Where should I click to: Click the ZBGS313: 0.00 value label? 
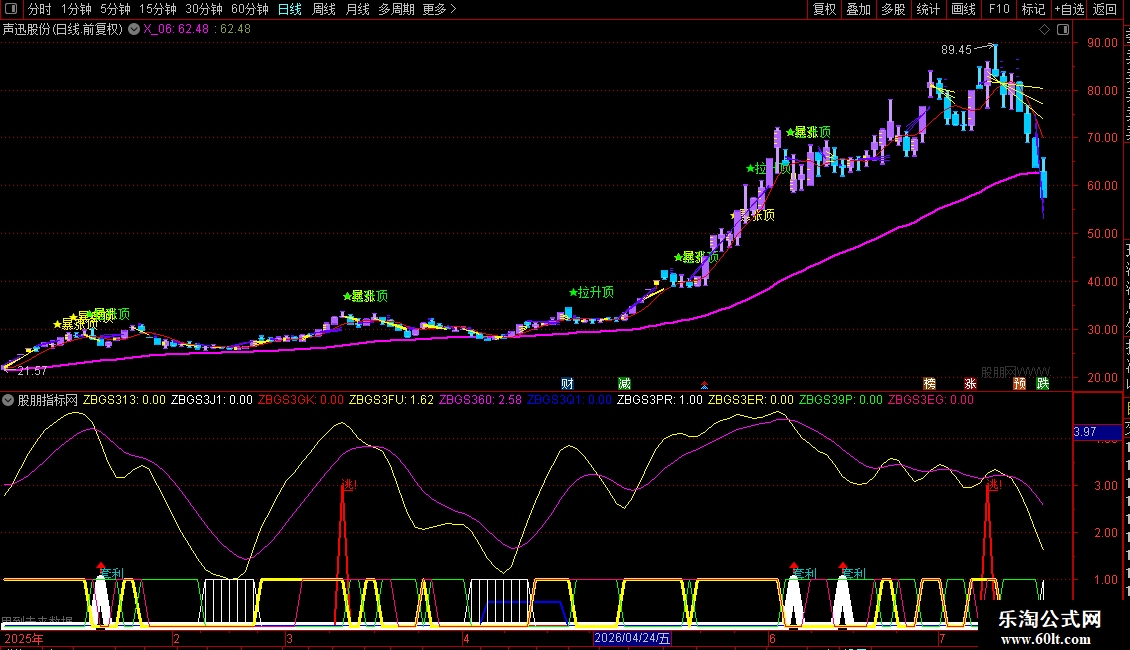click(124, 400)
